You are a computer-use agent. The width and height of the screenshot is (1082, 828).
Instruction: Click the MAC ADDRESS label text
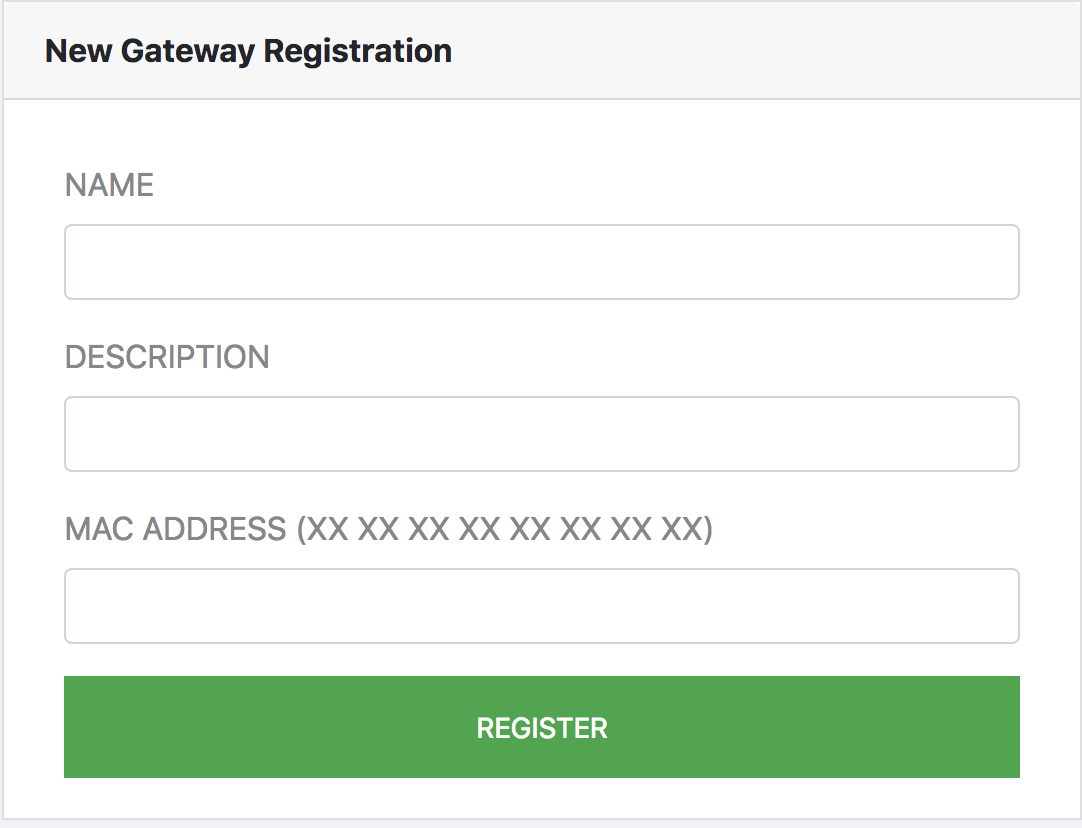[x=389, y=529]
